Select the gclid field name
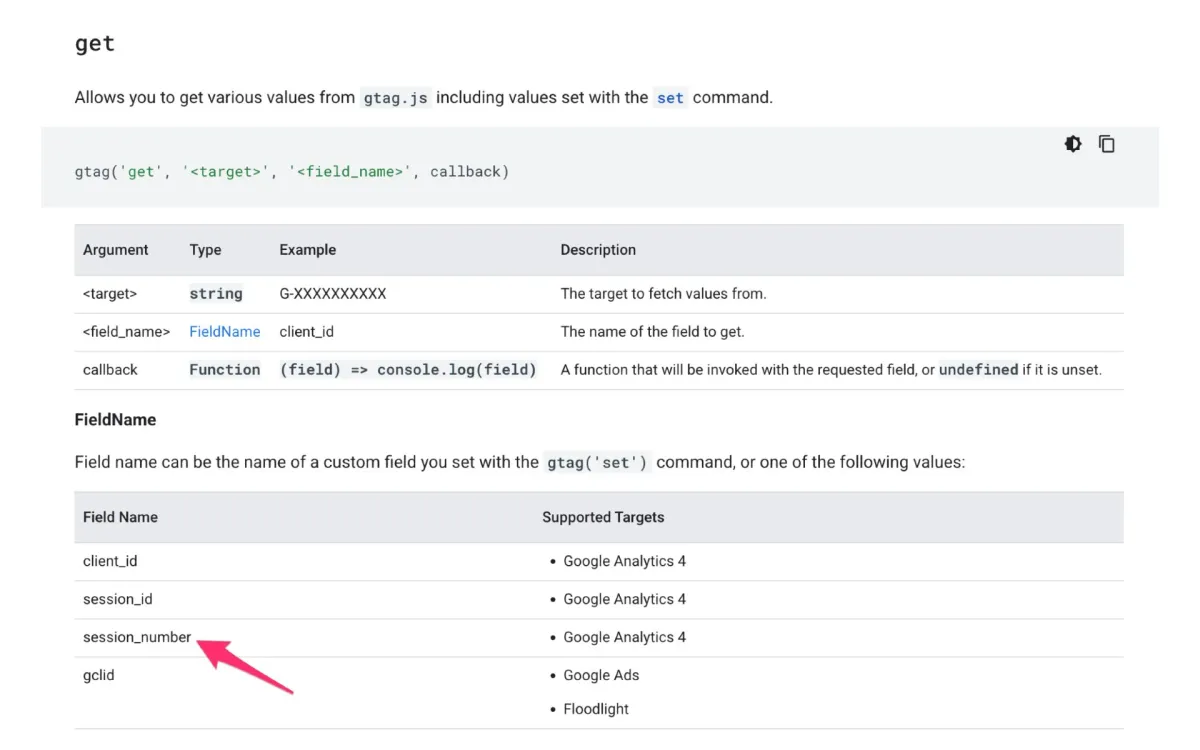 [x=99, y=675]
